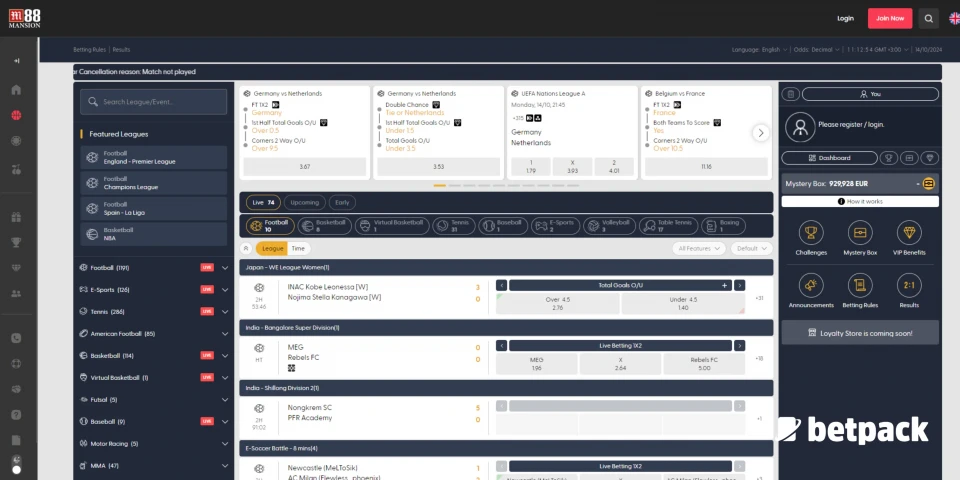960x480 pixels.
Task: Previous market arrow for INAC Kobe match
Action: click(x=501, y=285)
